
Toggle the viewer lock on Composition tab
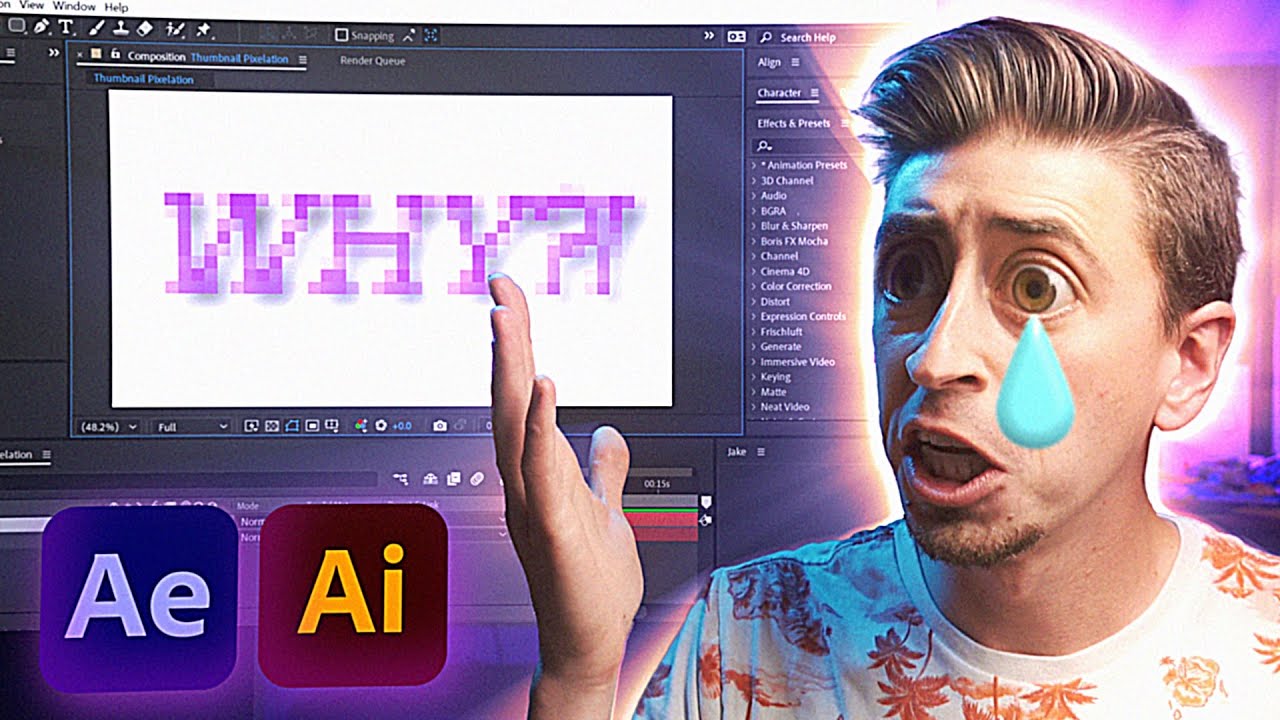[x=116, y=55]
